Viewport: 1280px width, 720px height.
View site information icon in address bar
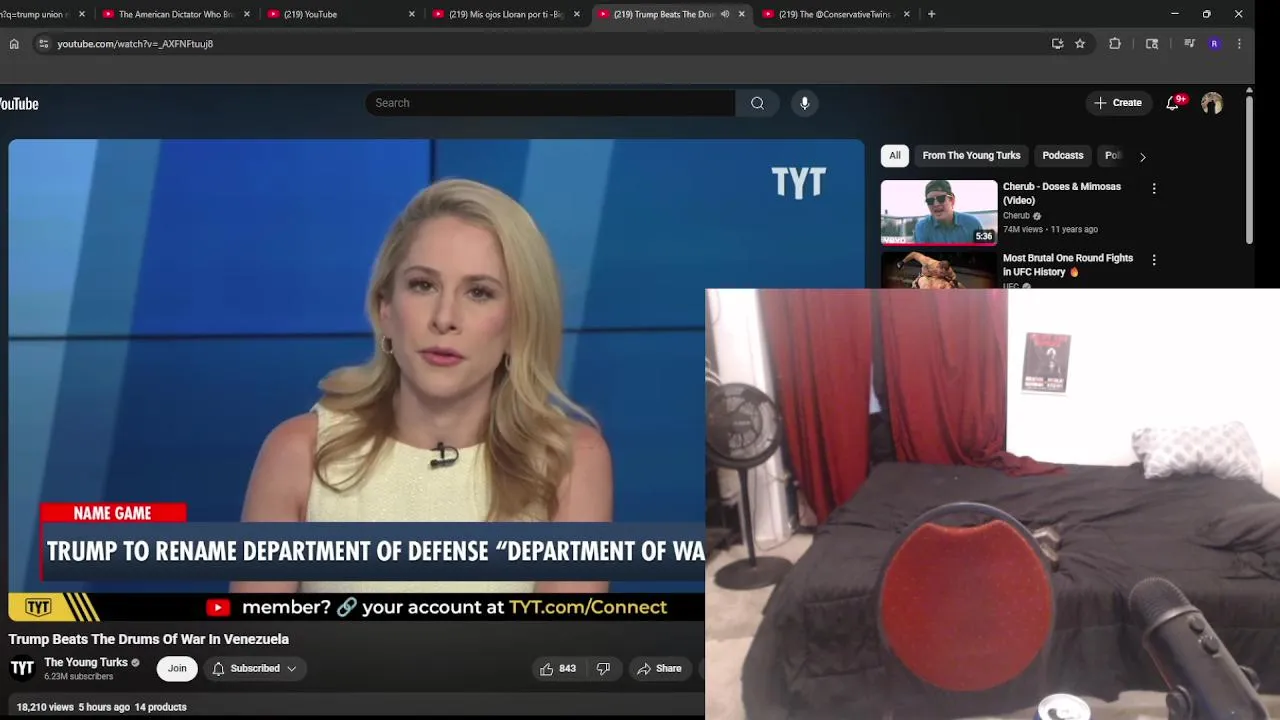click(43, 44)
